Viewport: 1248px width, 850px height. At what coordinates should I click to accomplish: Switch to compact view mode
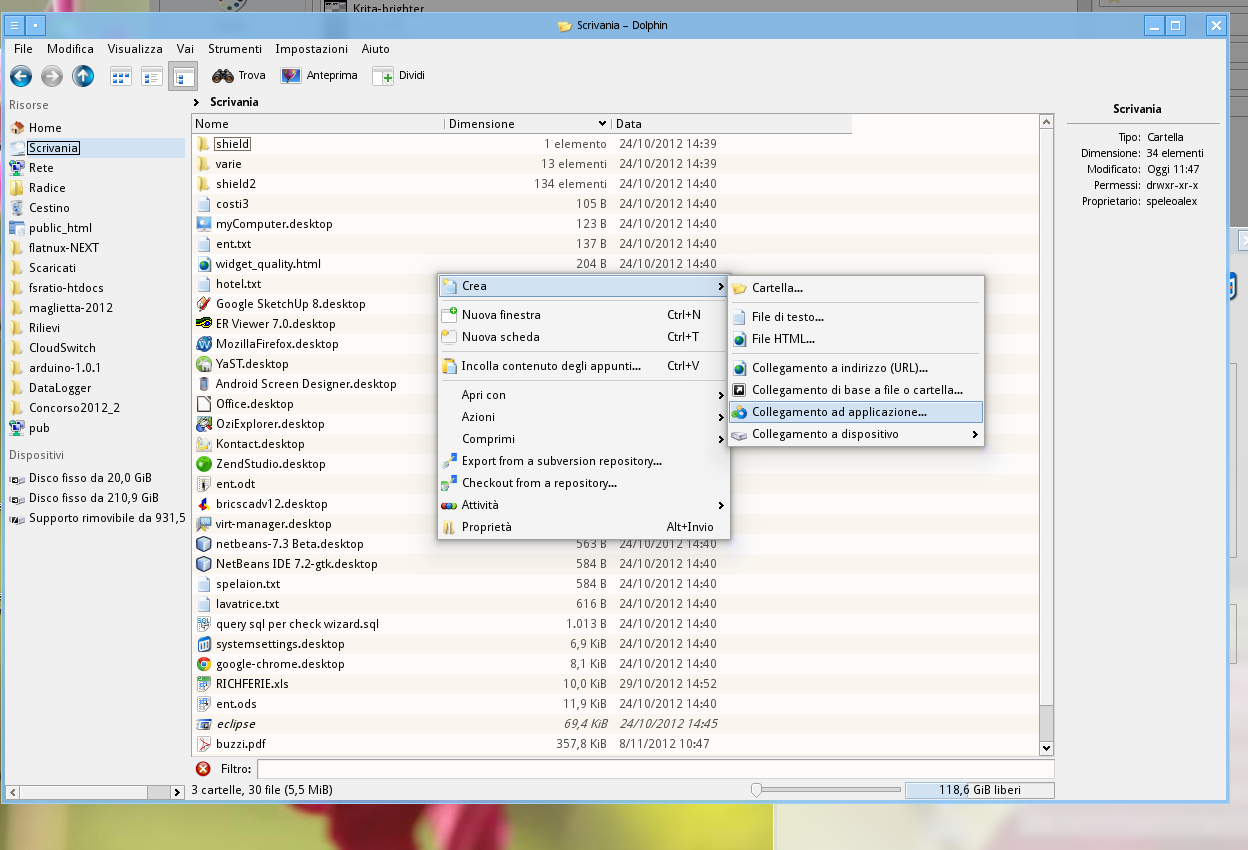click(152, 75)
